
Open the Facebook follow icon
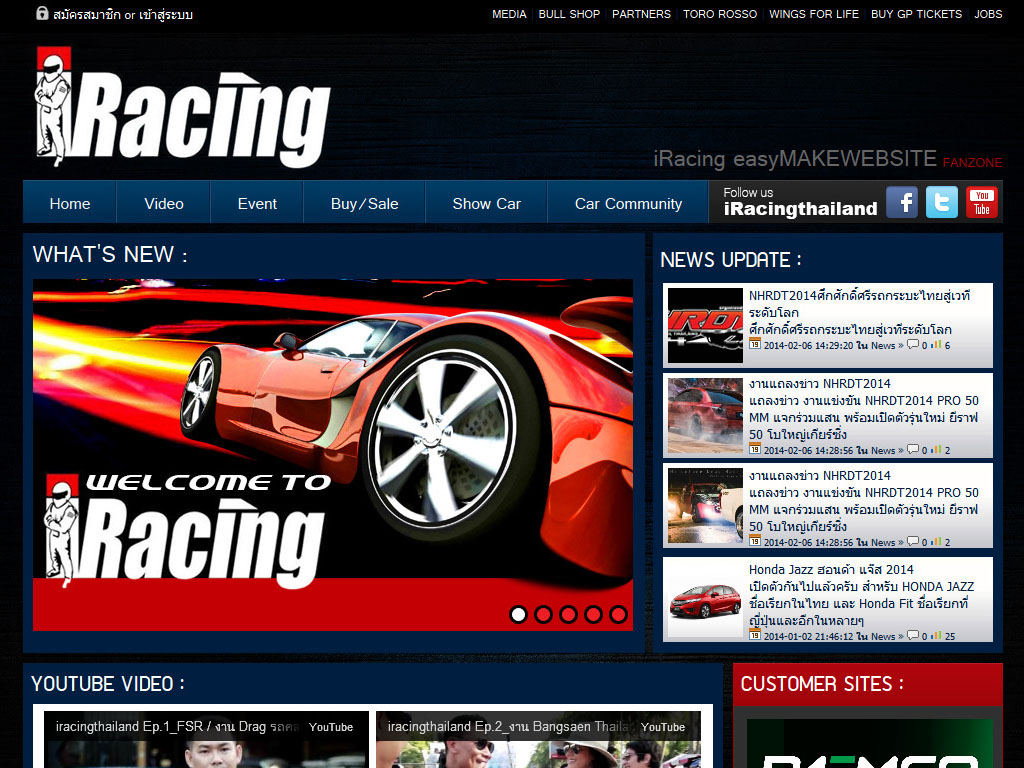[x=902, y=202]
